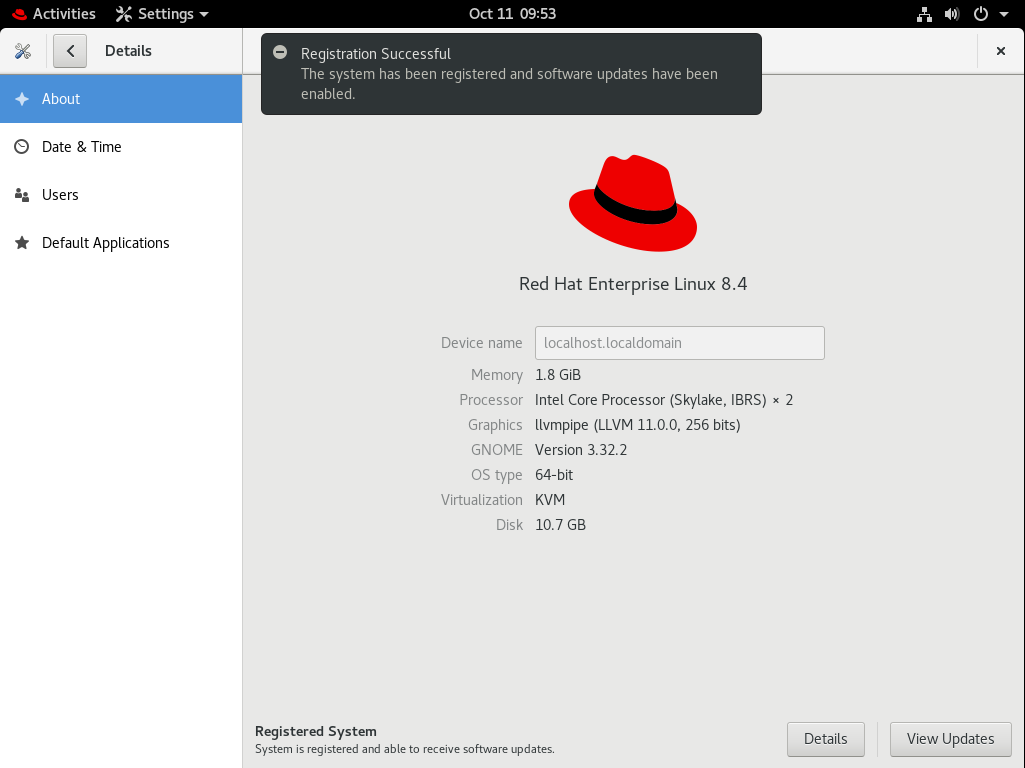Open the clock calendar at Oct 11 09:53
Viewport: 1025px width, 768px height.
click(x=512, y=14)
